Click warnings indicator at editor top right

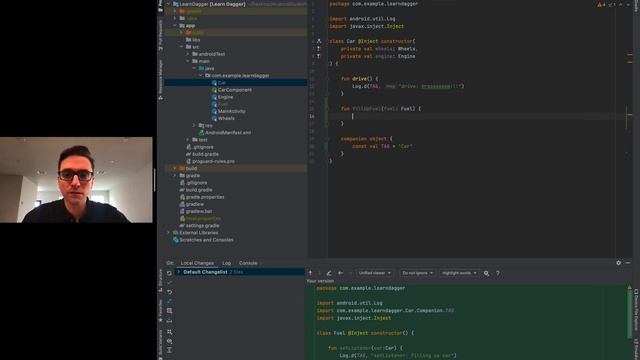601,4
